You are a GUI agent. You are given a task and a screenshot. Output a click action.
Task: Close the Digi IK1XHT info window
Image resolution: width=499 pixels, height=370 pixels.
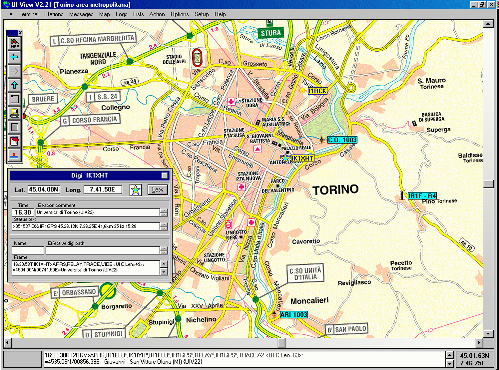point(165,175)
